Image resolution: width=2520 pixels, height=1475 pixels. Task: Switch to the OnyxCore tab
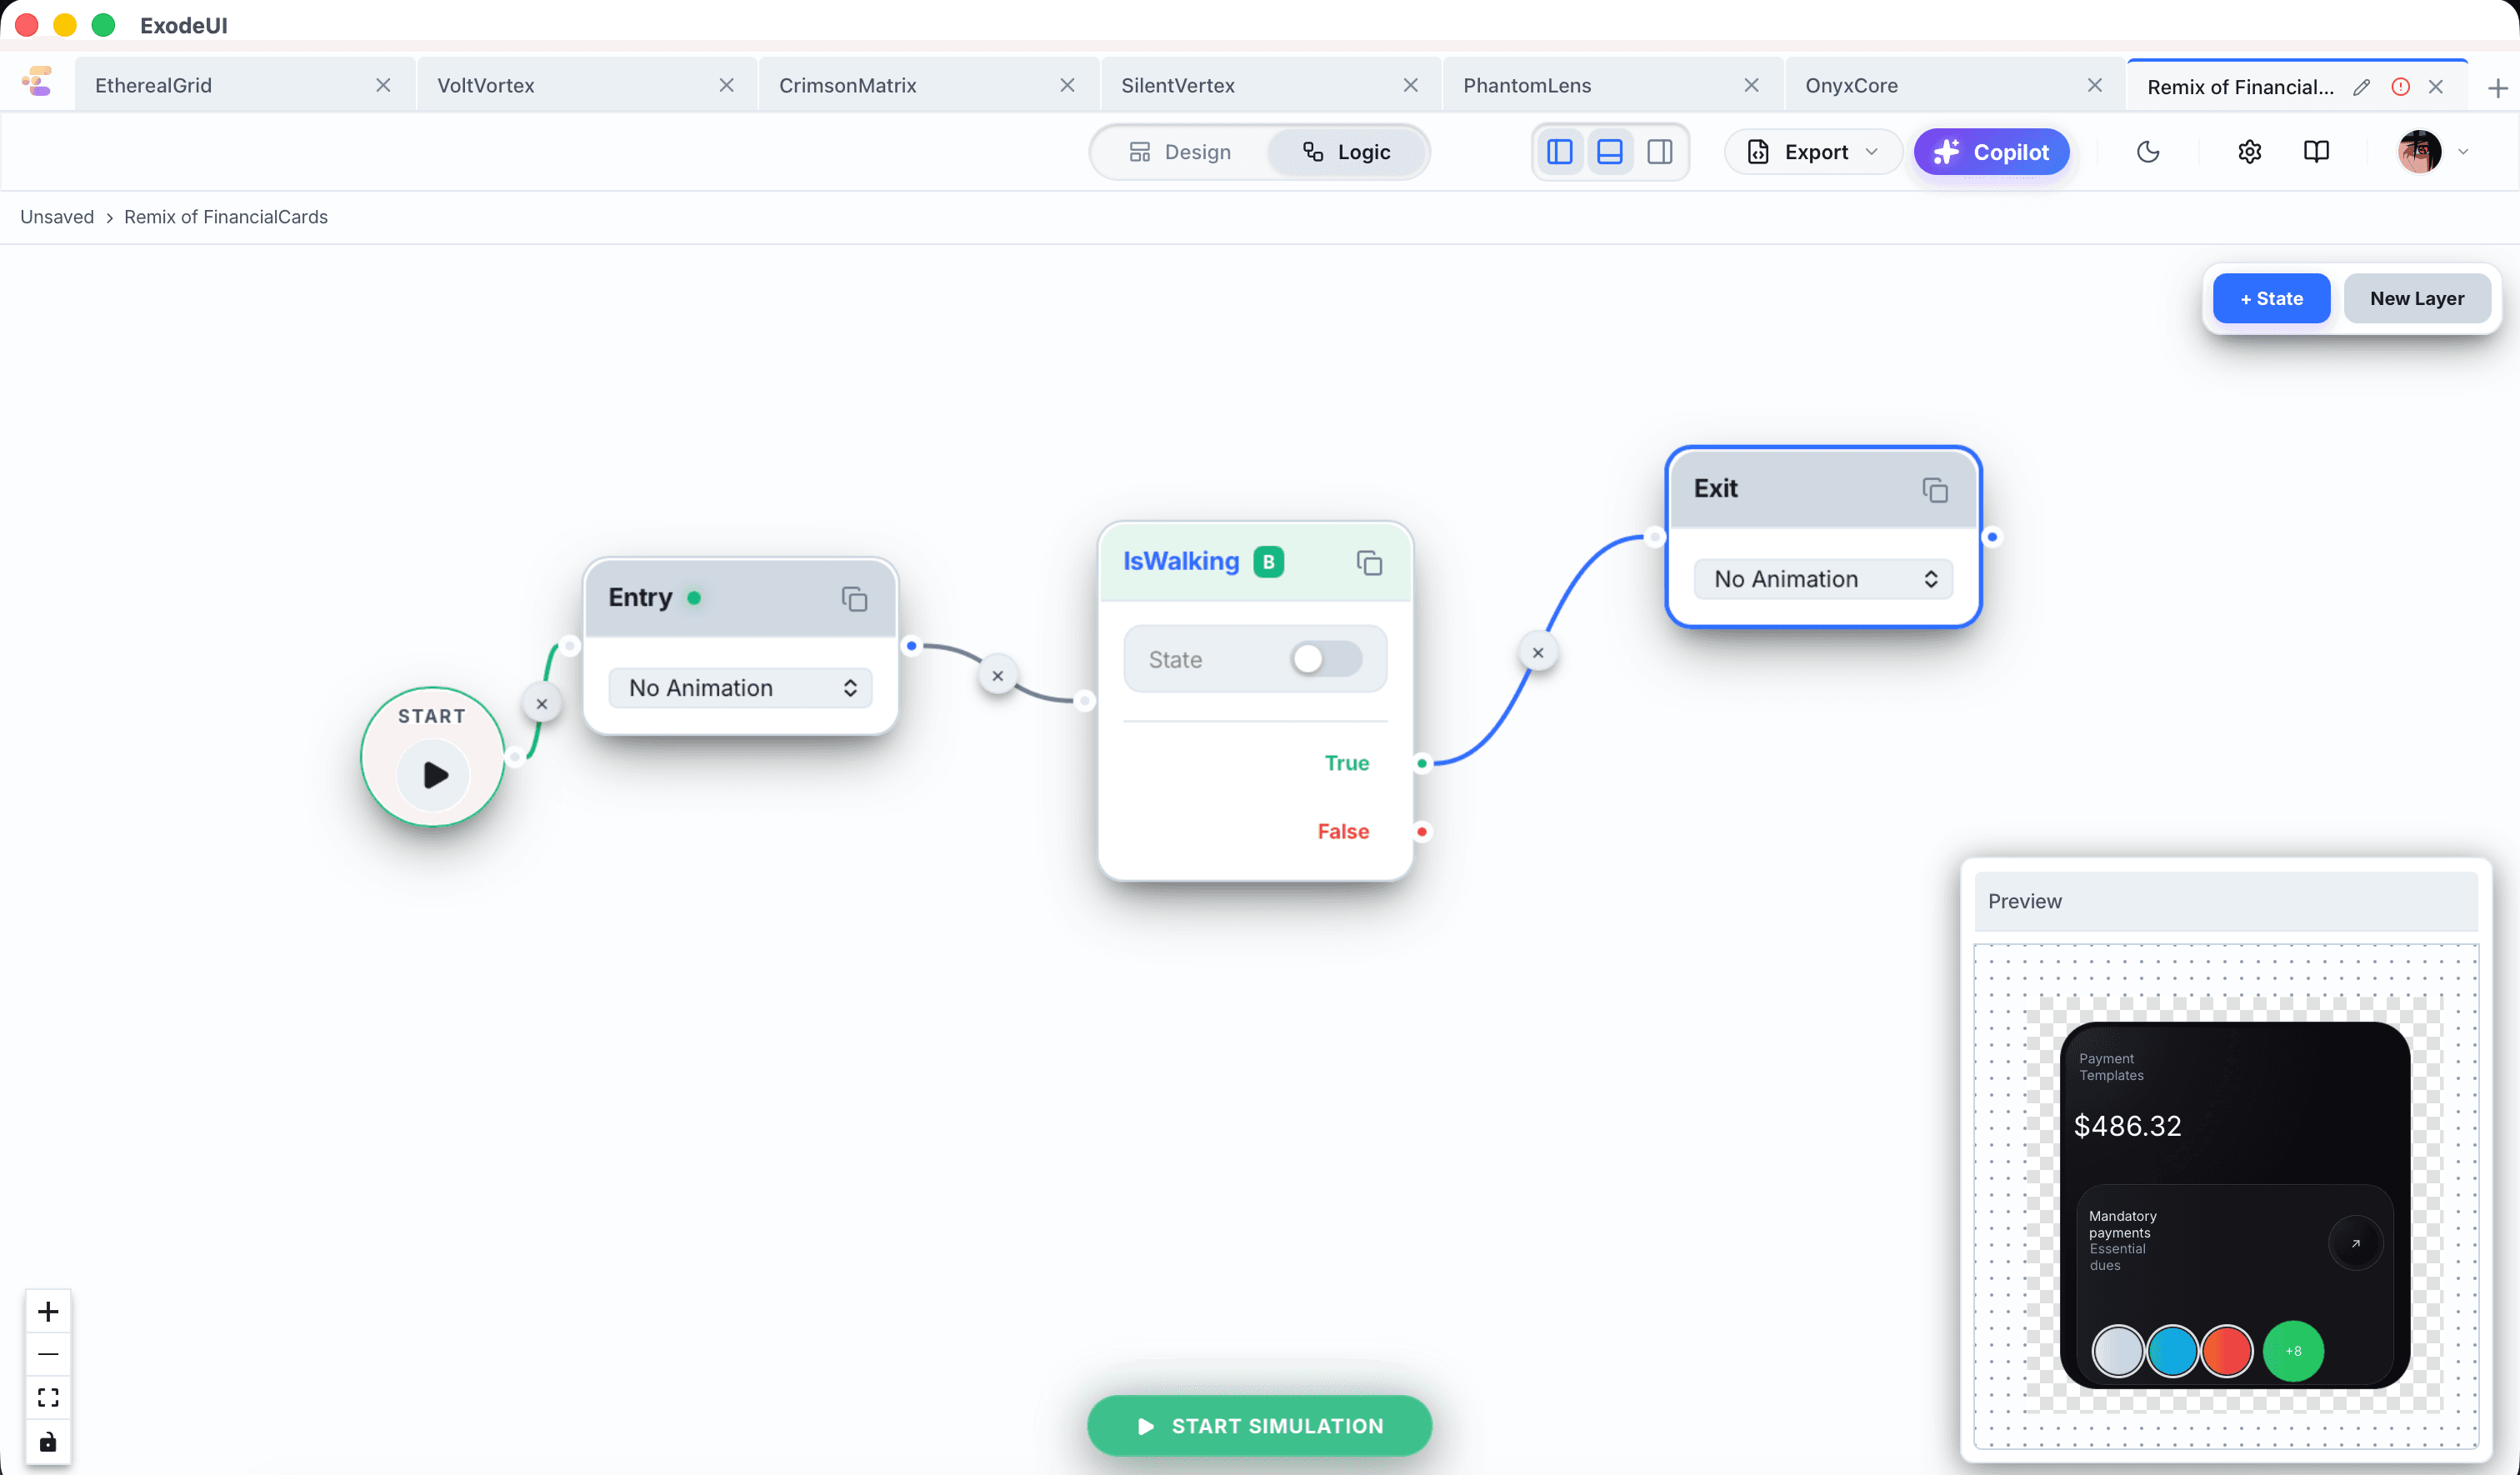[x=1851, y=85]
